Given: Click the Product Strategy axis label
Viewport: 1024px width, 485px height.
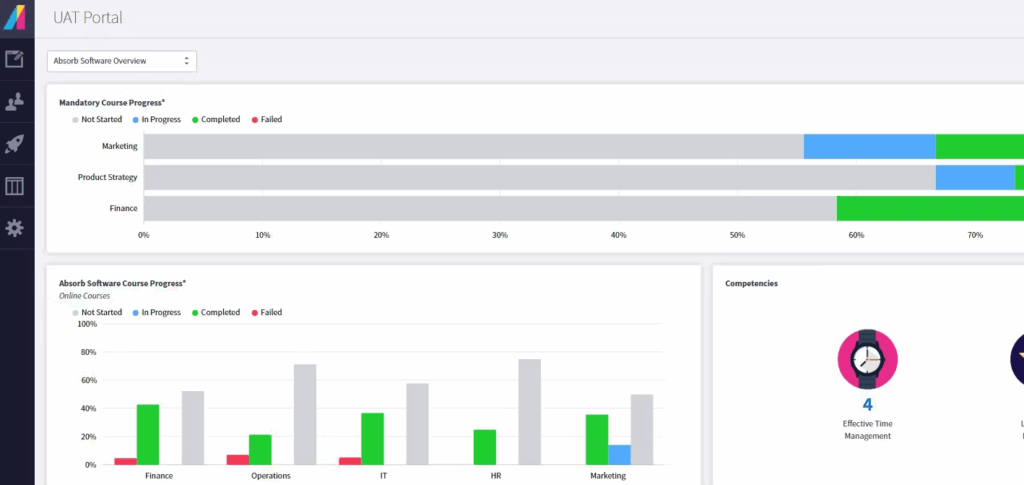Looking at the screenshot, I should click(108, 178).
